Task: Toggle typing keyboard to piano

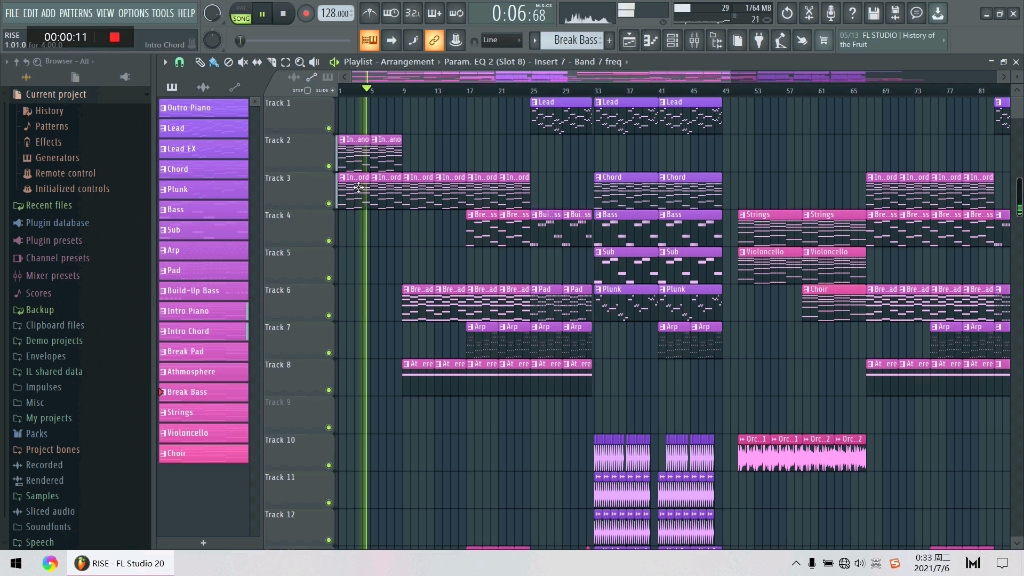Action: point(370,40)
